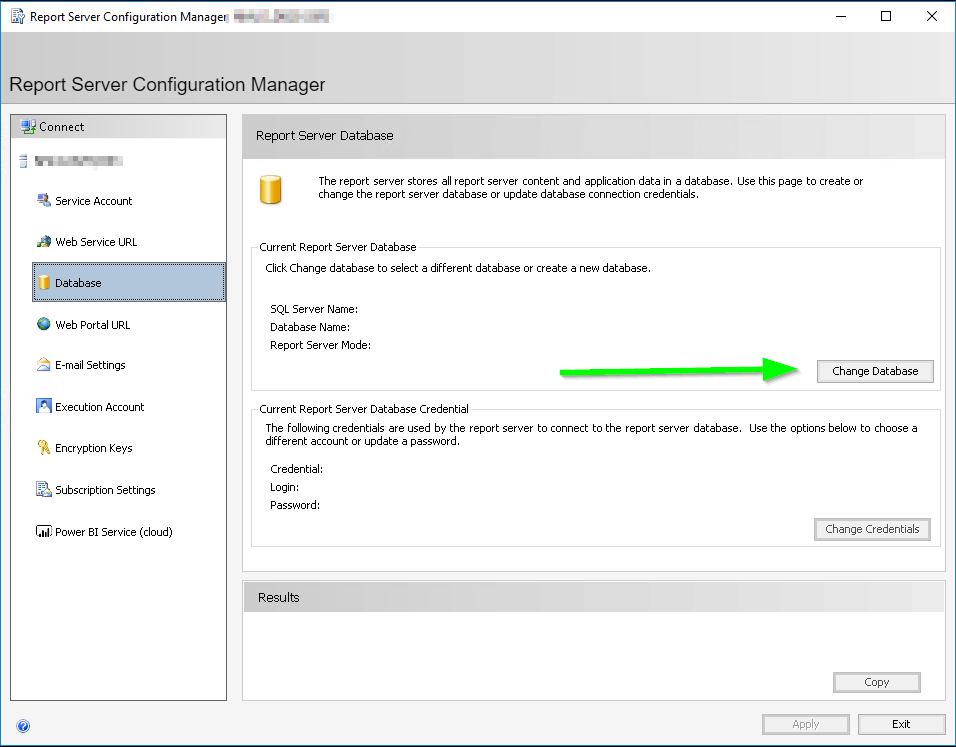The height and width of the screenshot is (747, 956).
Task: Click the Change Database button
Action: coord(875,371)
